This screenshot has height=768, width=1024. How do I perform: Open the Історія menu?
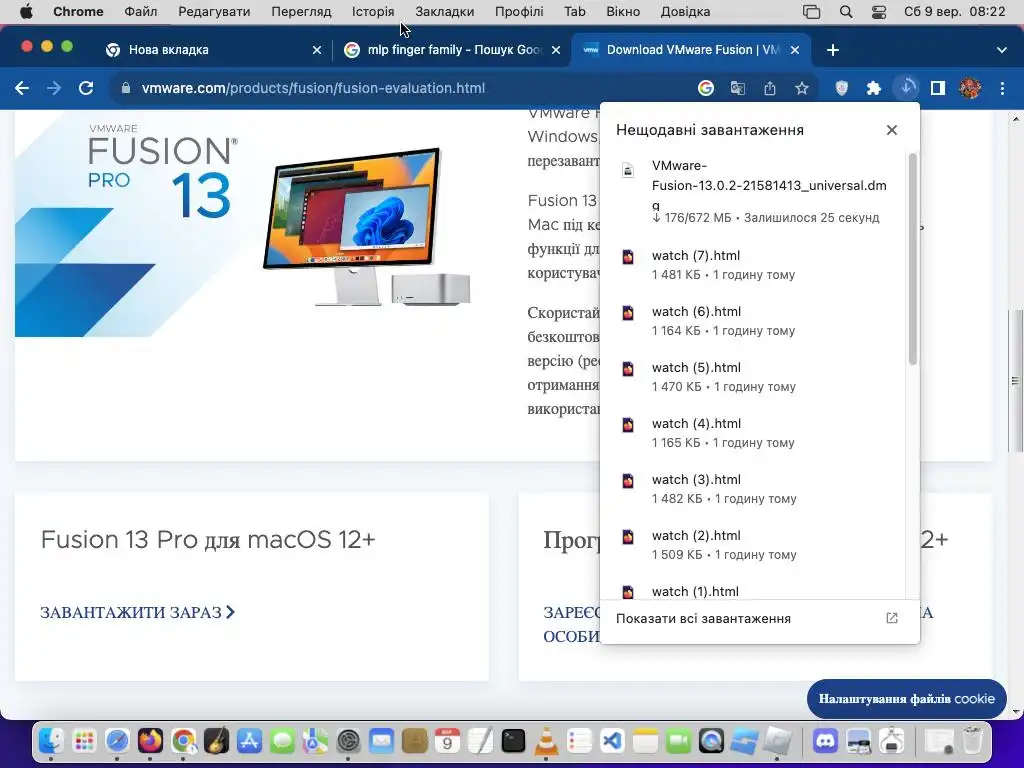[x=373, y=12]
